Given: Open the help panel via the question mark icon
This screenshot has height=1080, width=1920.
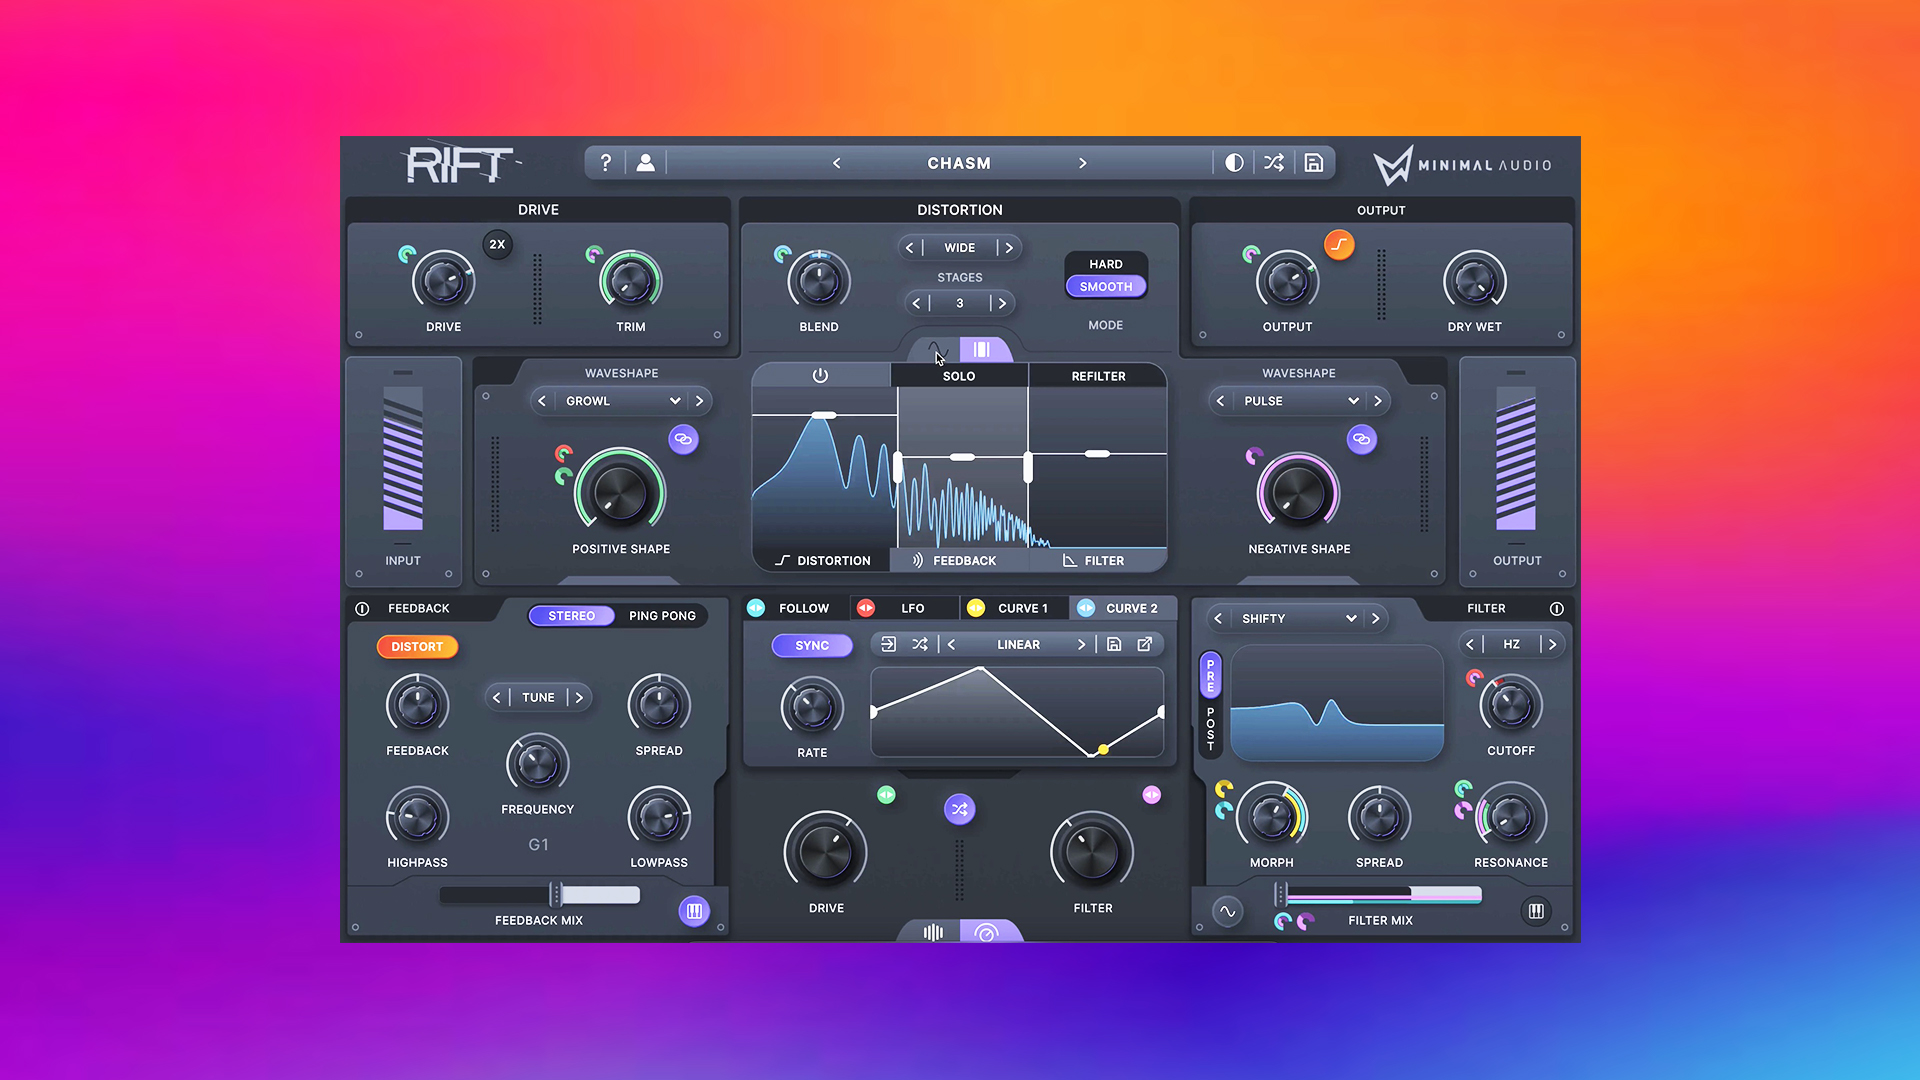Looking at the screenshot, I should click(605, 162).
